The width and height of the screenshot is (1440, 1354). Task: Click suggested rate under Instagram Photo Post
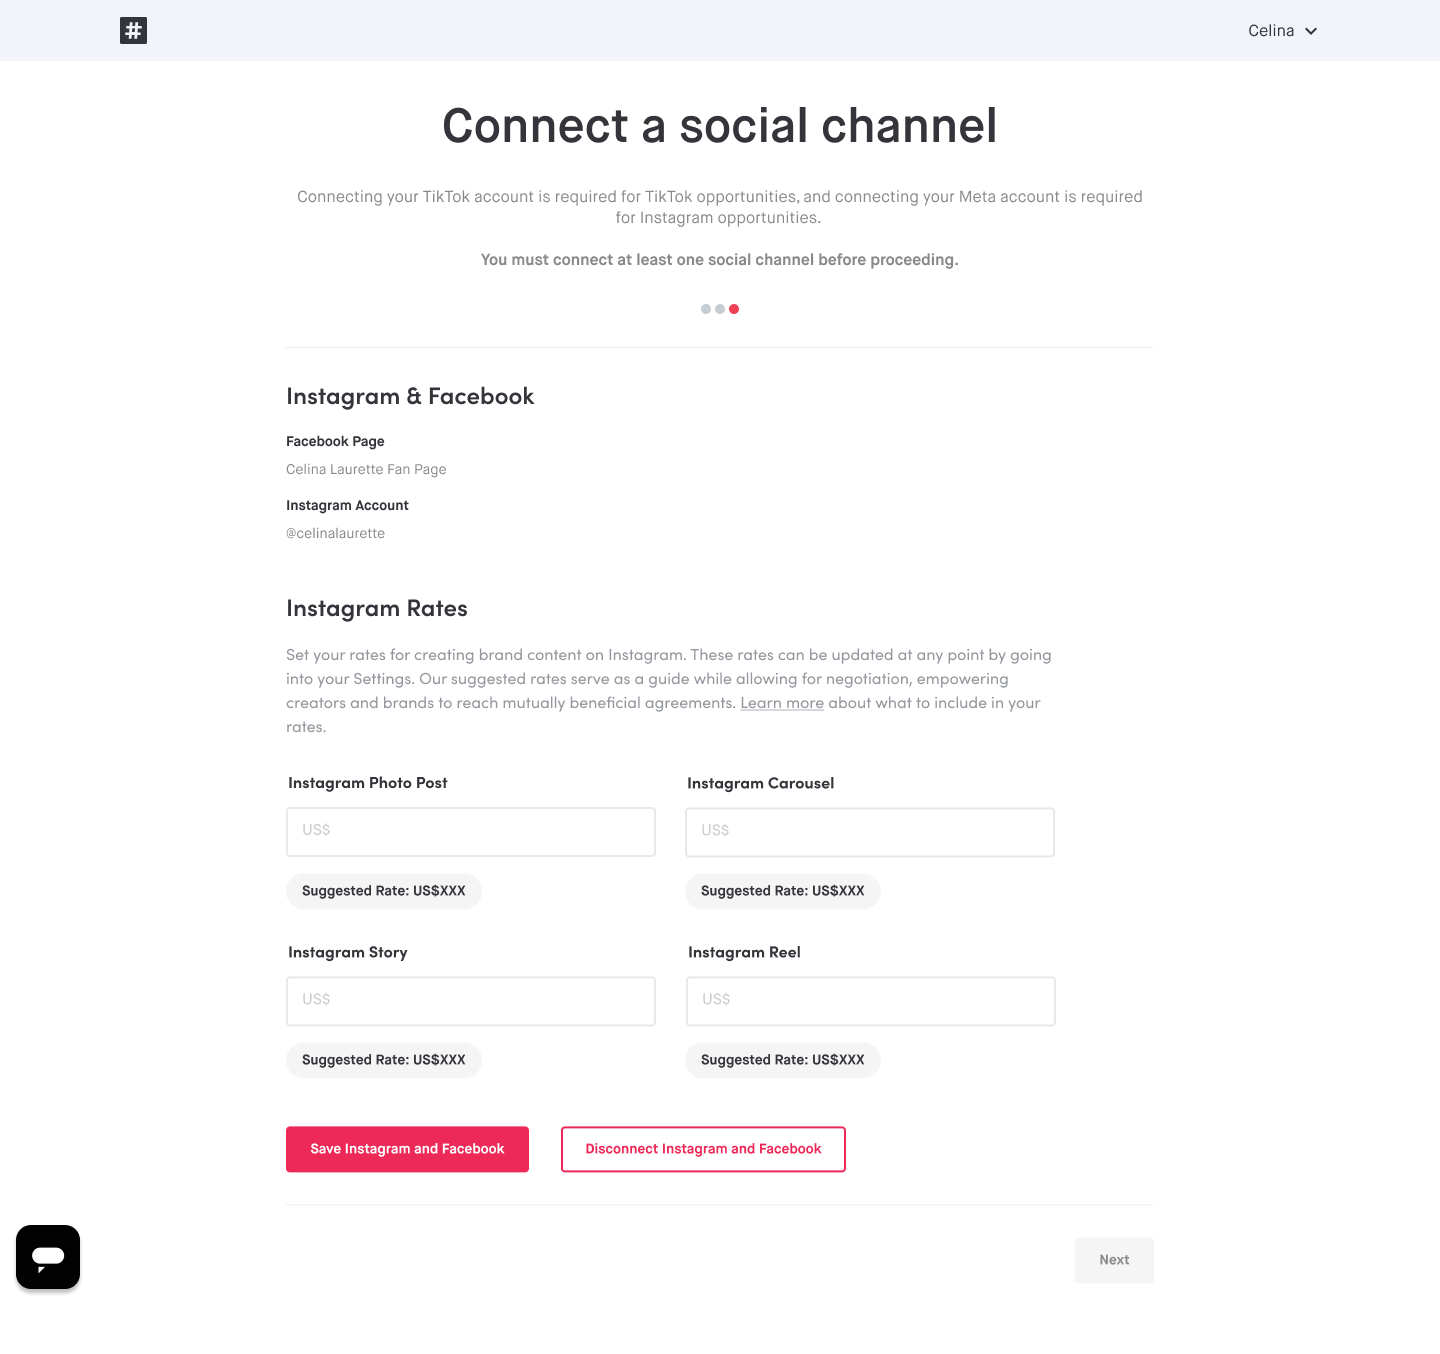(383, 890)
